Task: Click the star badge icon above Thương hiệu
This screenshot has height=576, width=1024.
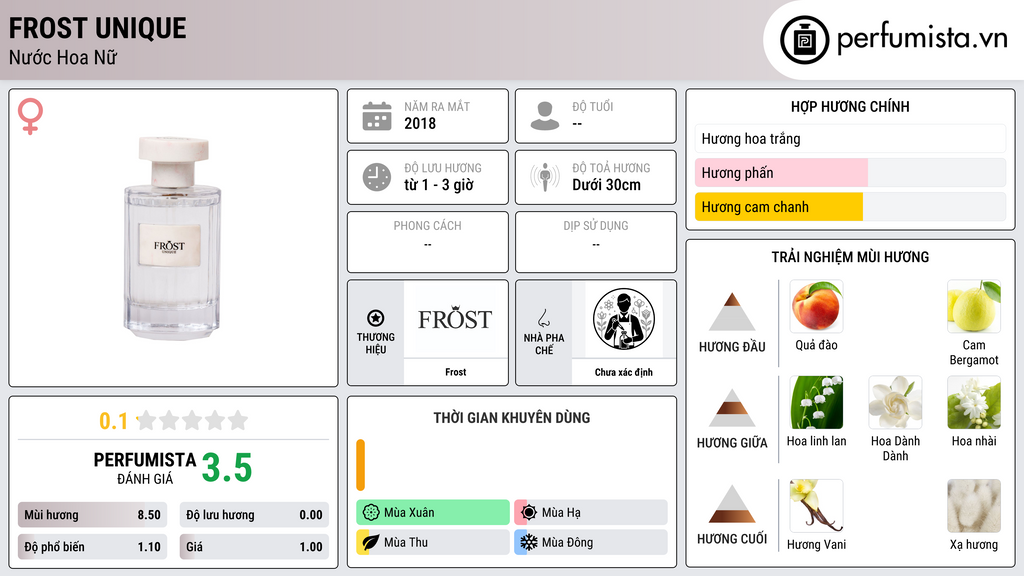Action: click(376, 318)
